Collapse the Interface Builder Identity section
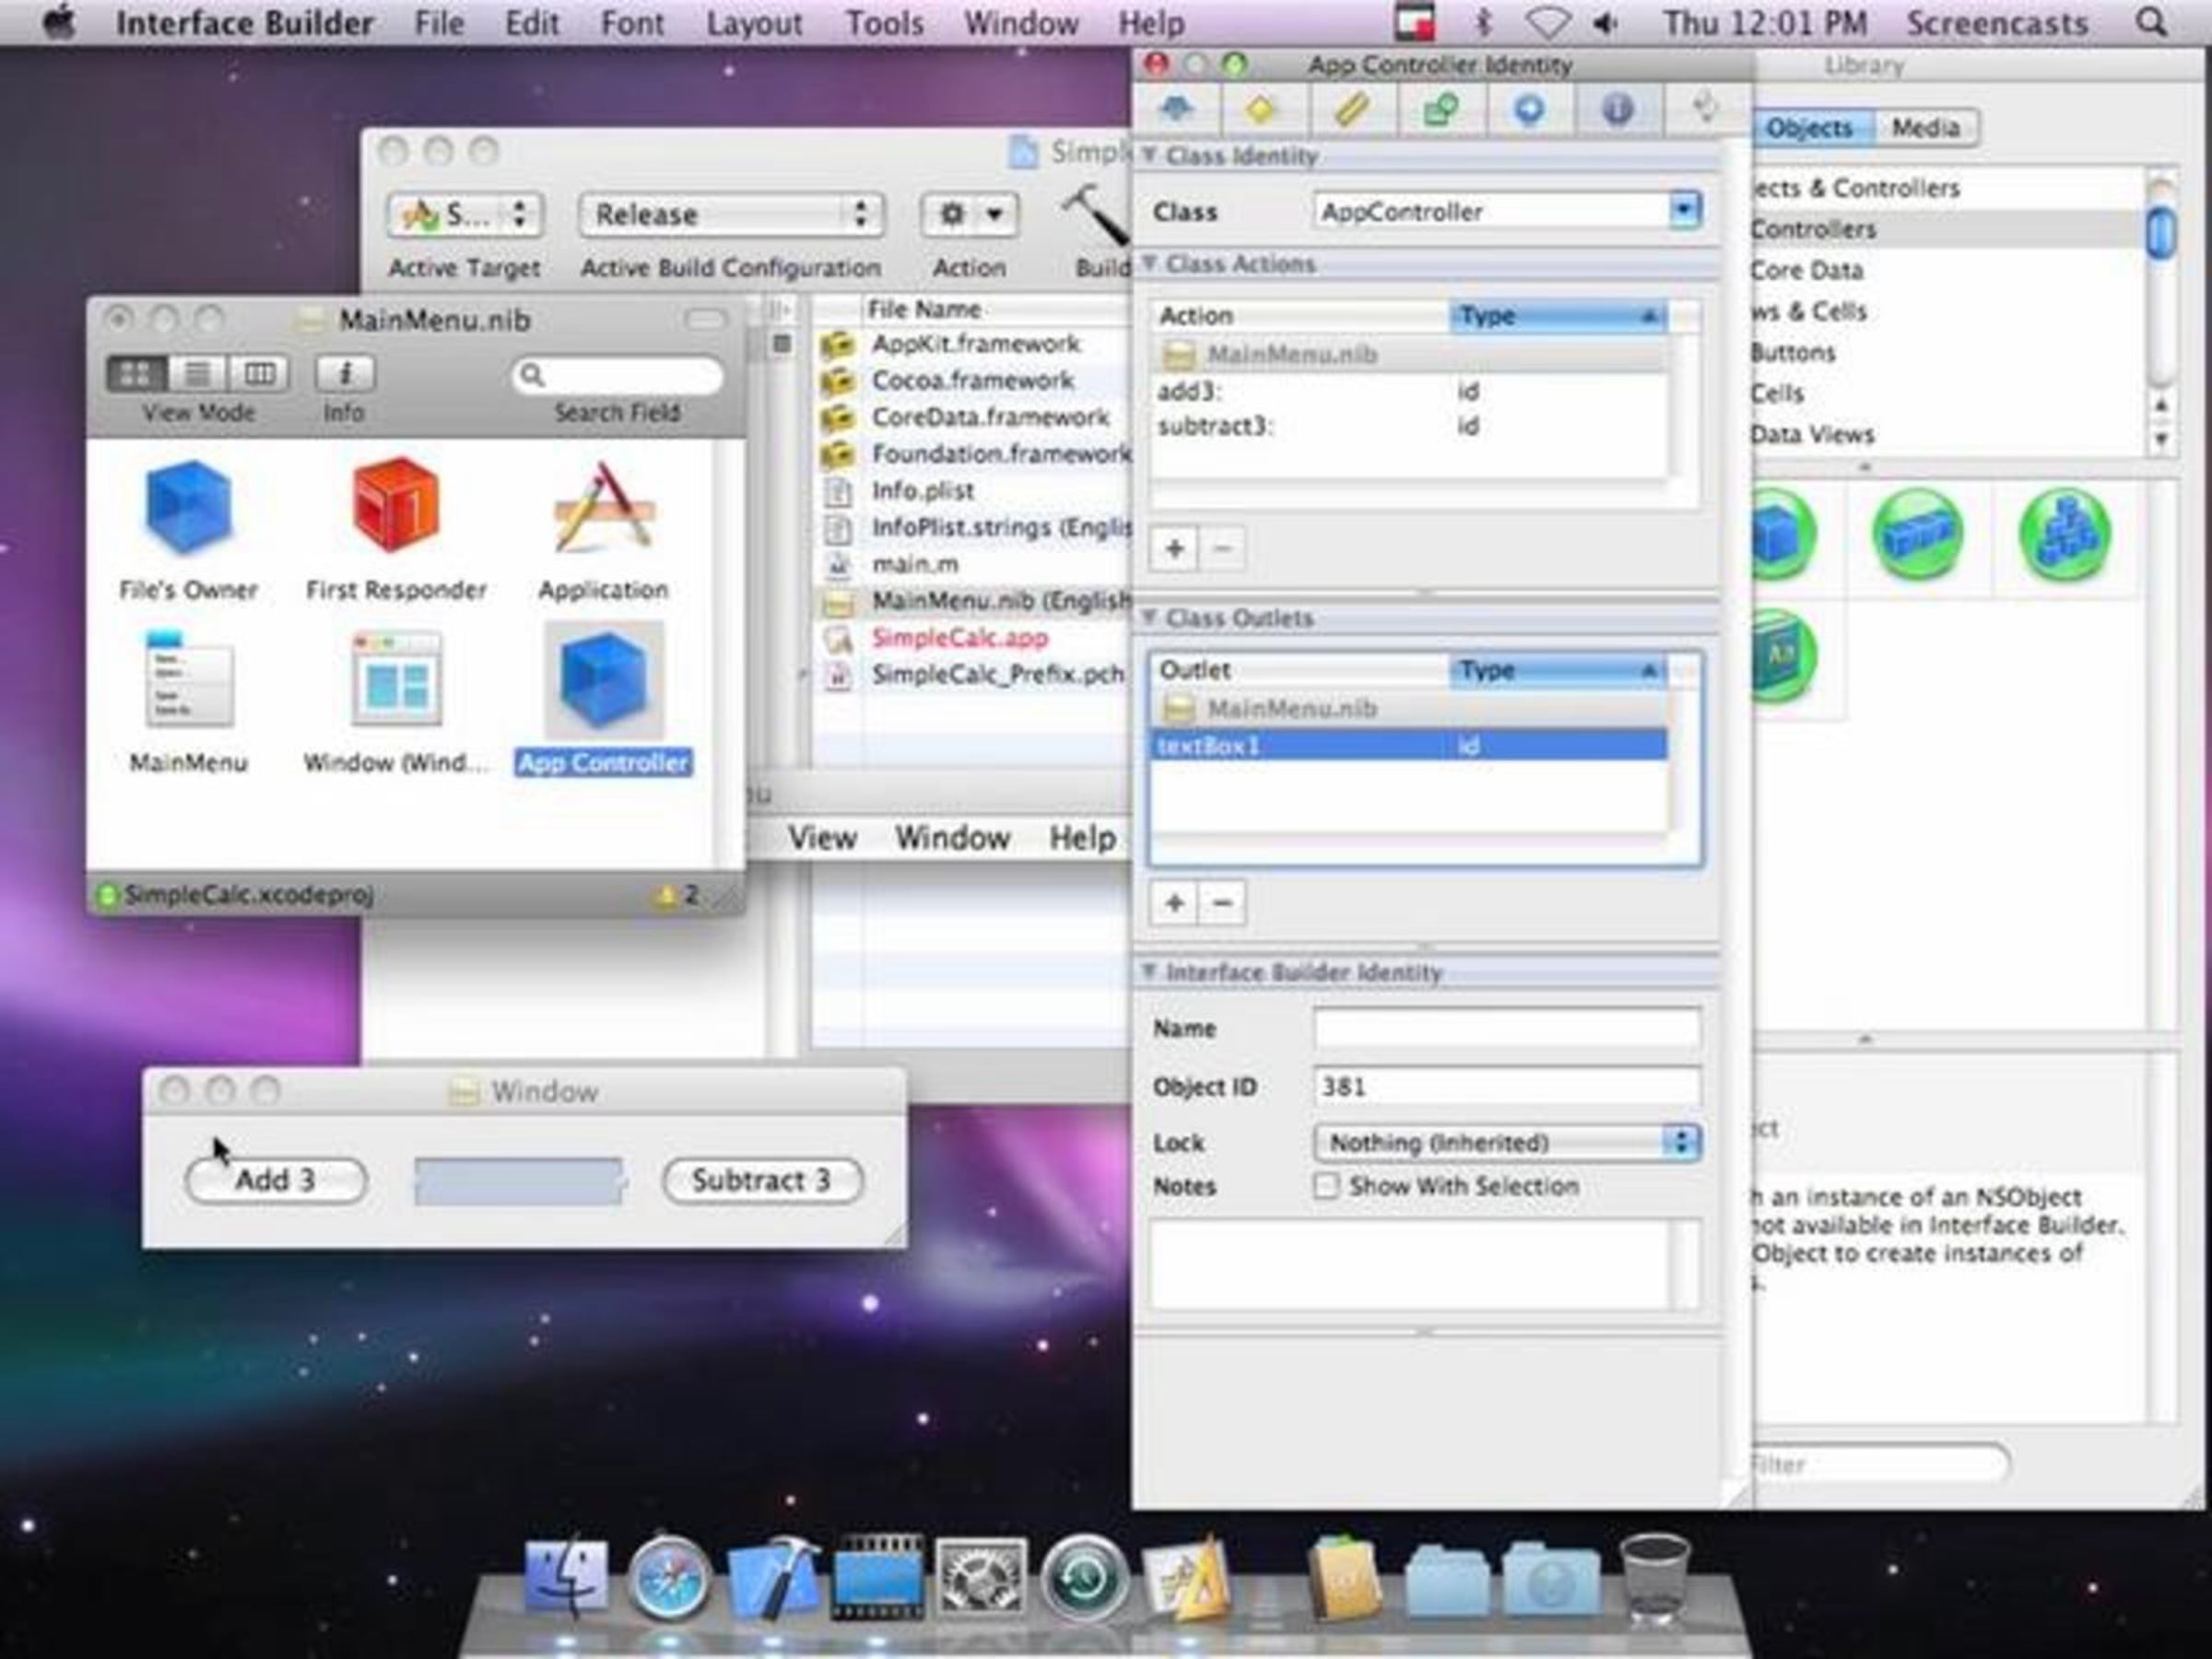 coord(1149,971)
